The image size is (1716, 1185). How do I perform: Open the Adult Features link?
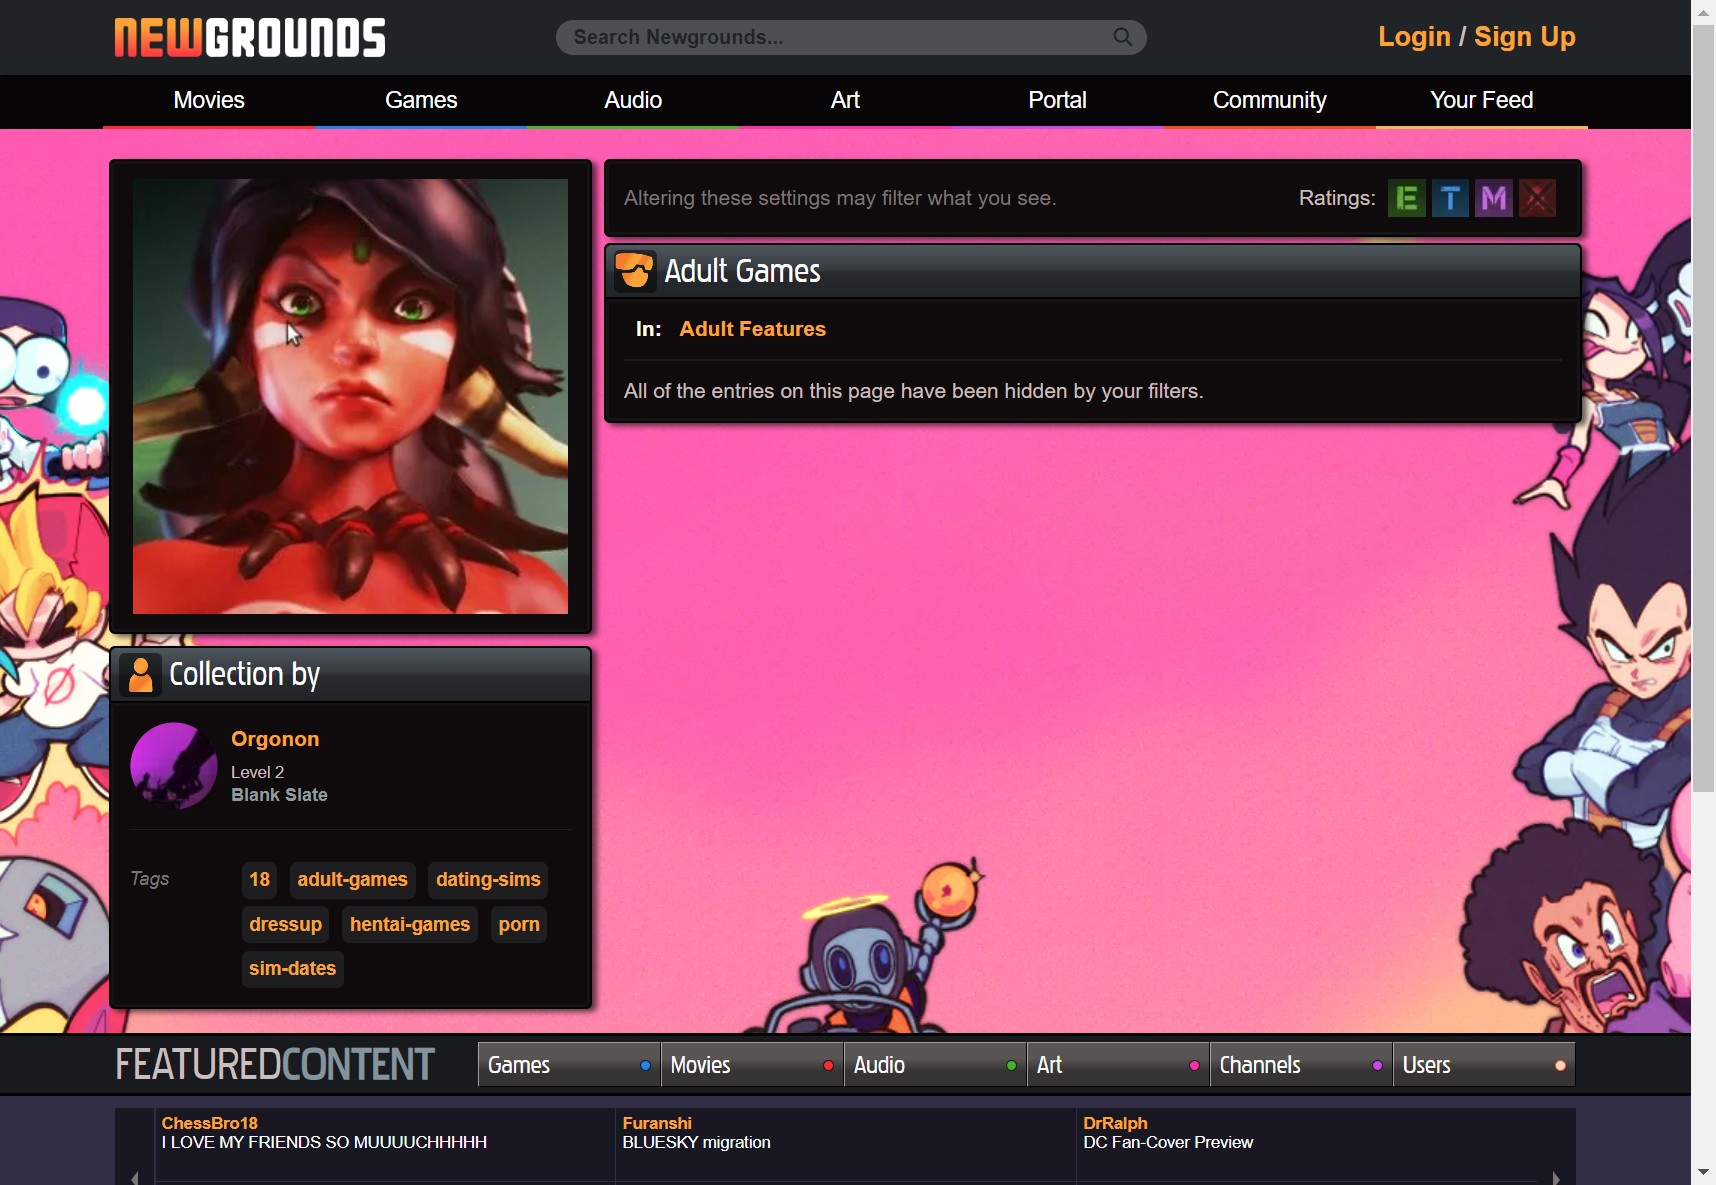click(753, 329)
